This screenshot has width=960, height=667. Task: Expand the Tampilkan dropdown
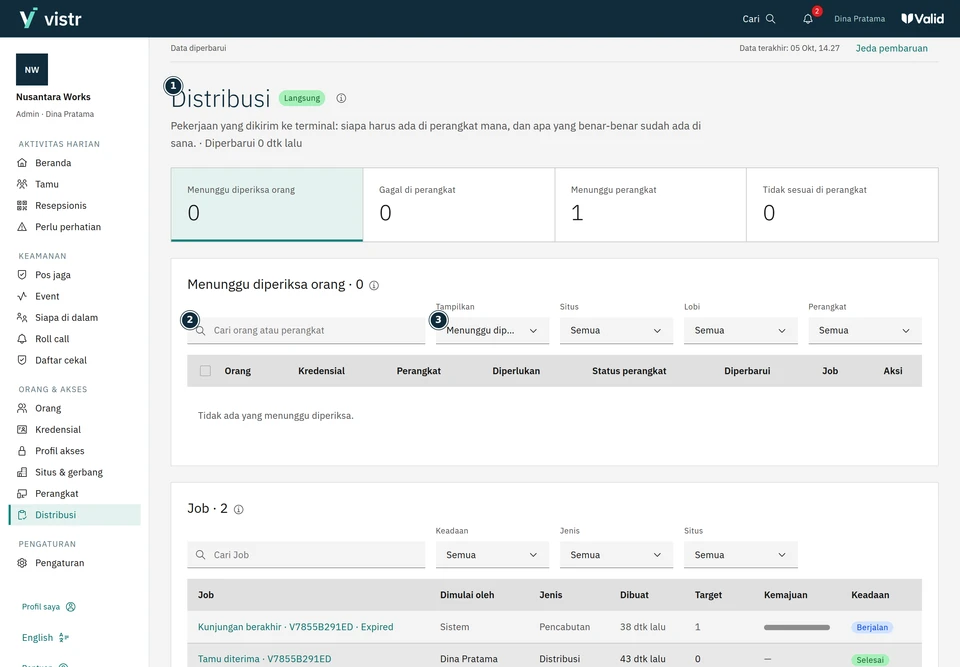coord(492,331)
